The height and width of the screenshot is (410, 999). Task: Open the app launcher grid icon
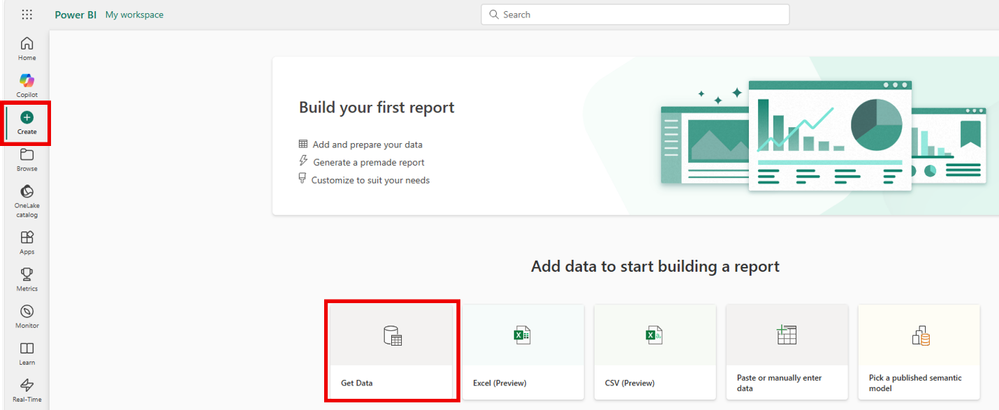pyautogui.click(x=27, y=14)
